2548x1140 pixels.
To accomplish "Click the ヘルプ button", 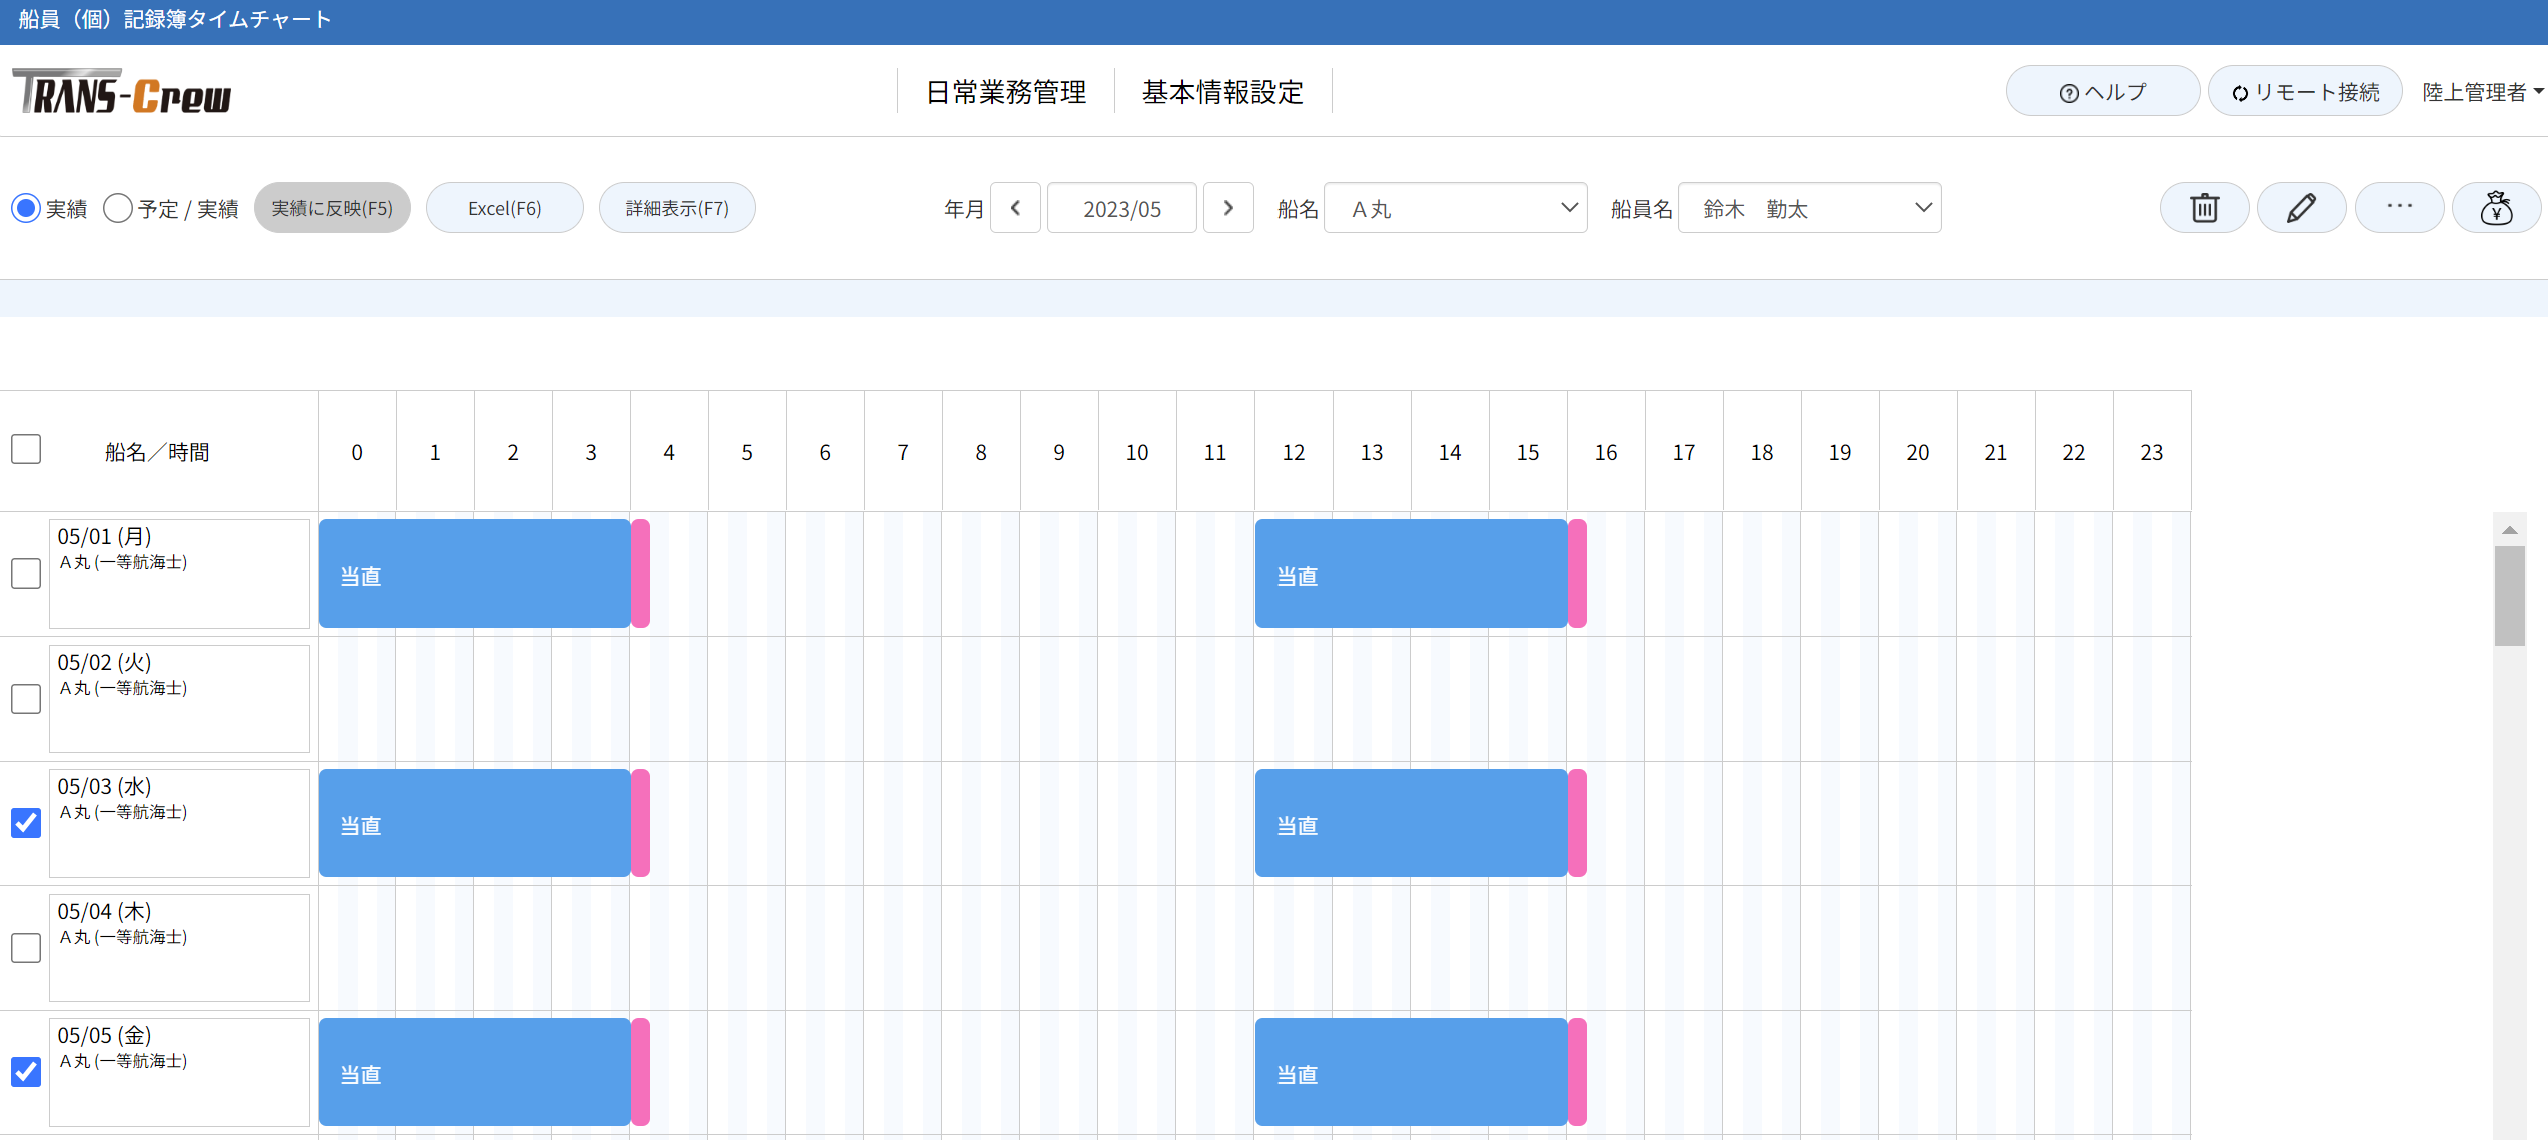I will (2103, 92).
